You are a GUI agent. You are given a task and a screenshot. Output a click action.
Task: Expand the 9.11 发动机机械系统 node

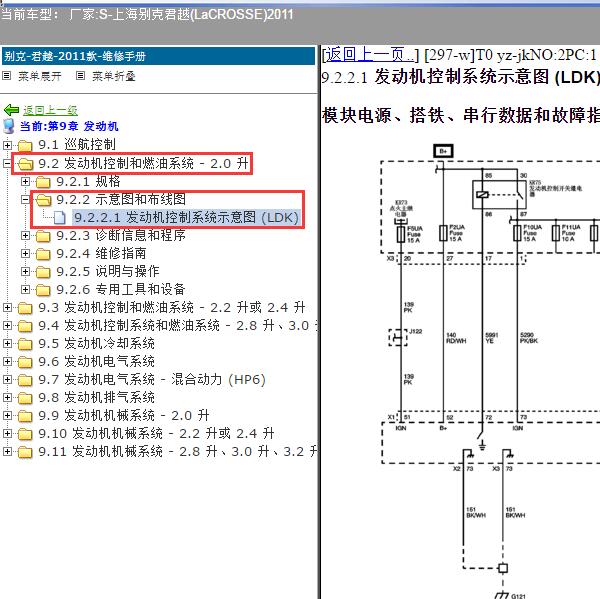(7, 451)
